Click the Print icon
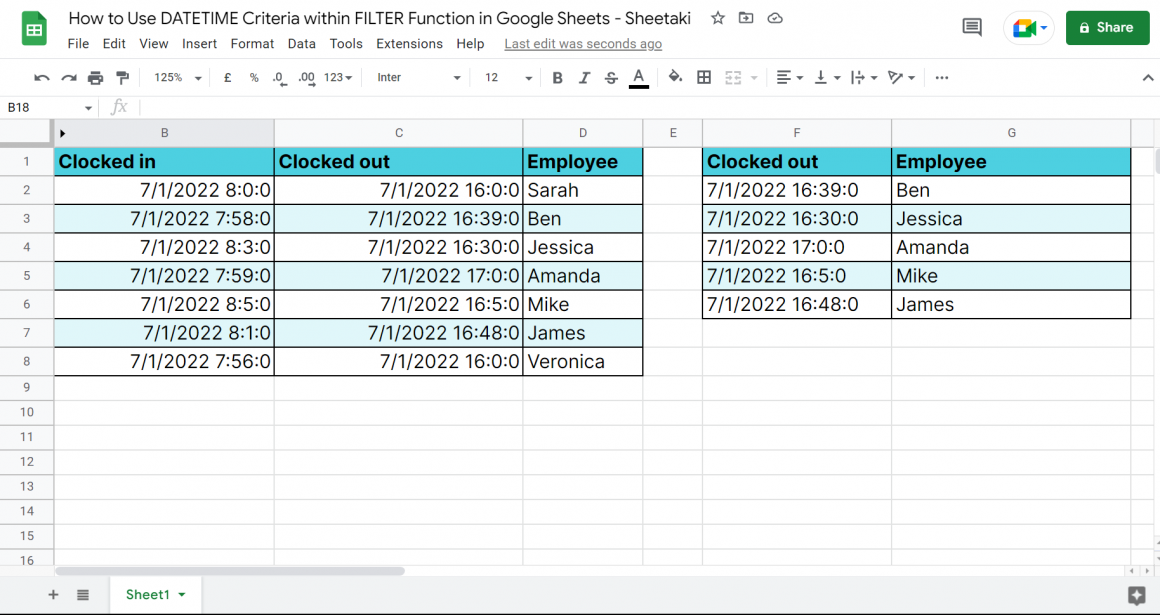This screenshot has width=1160, height=615. (x=94, y=77)
